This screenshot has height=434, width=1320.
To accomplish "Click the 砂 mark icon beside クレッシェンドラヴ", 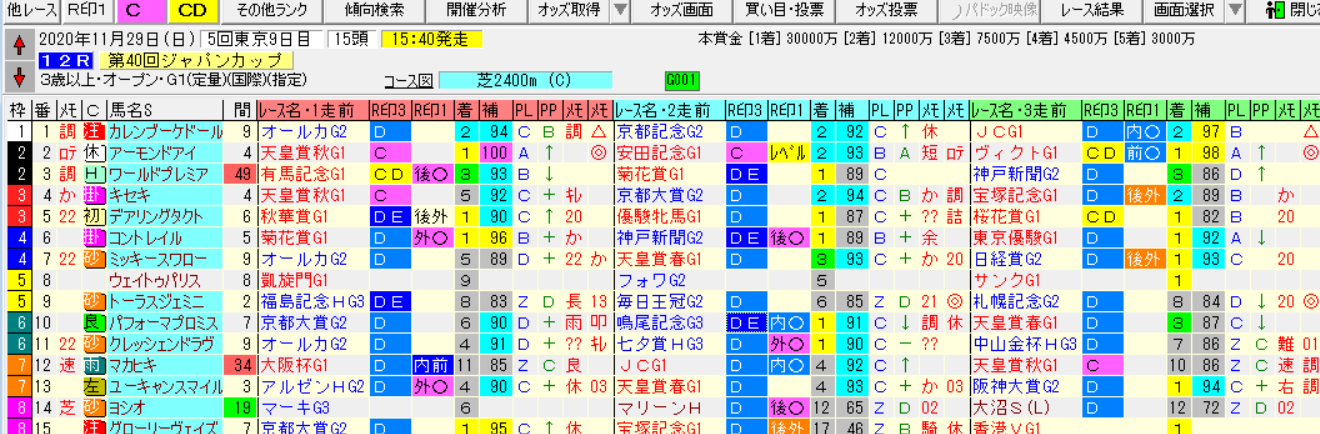I will [x=93, y=344].
